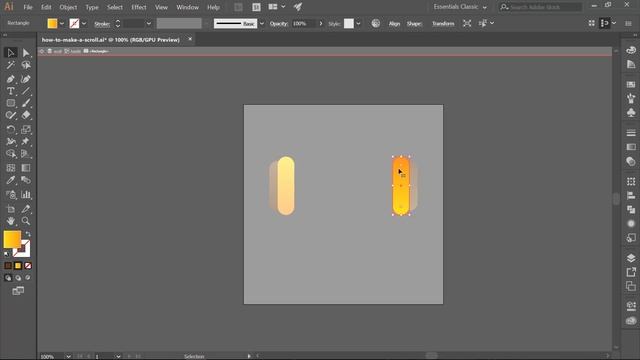Click the Align link in control bar
Screen dimensions: 640x360
pos(394,24)
